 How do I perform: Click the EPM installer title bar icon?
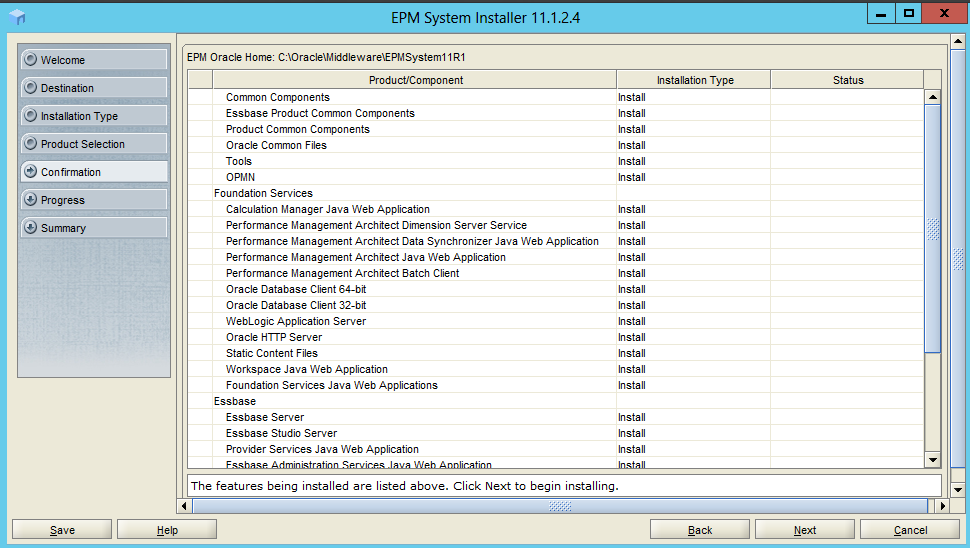pos(17,17)
